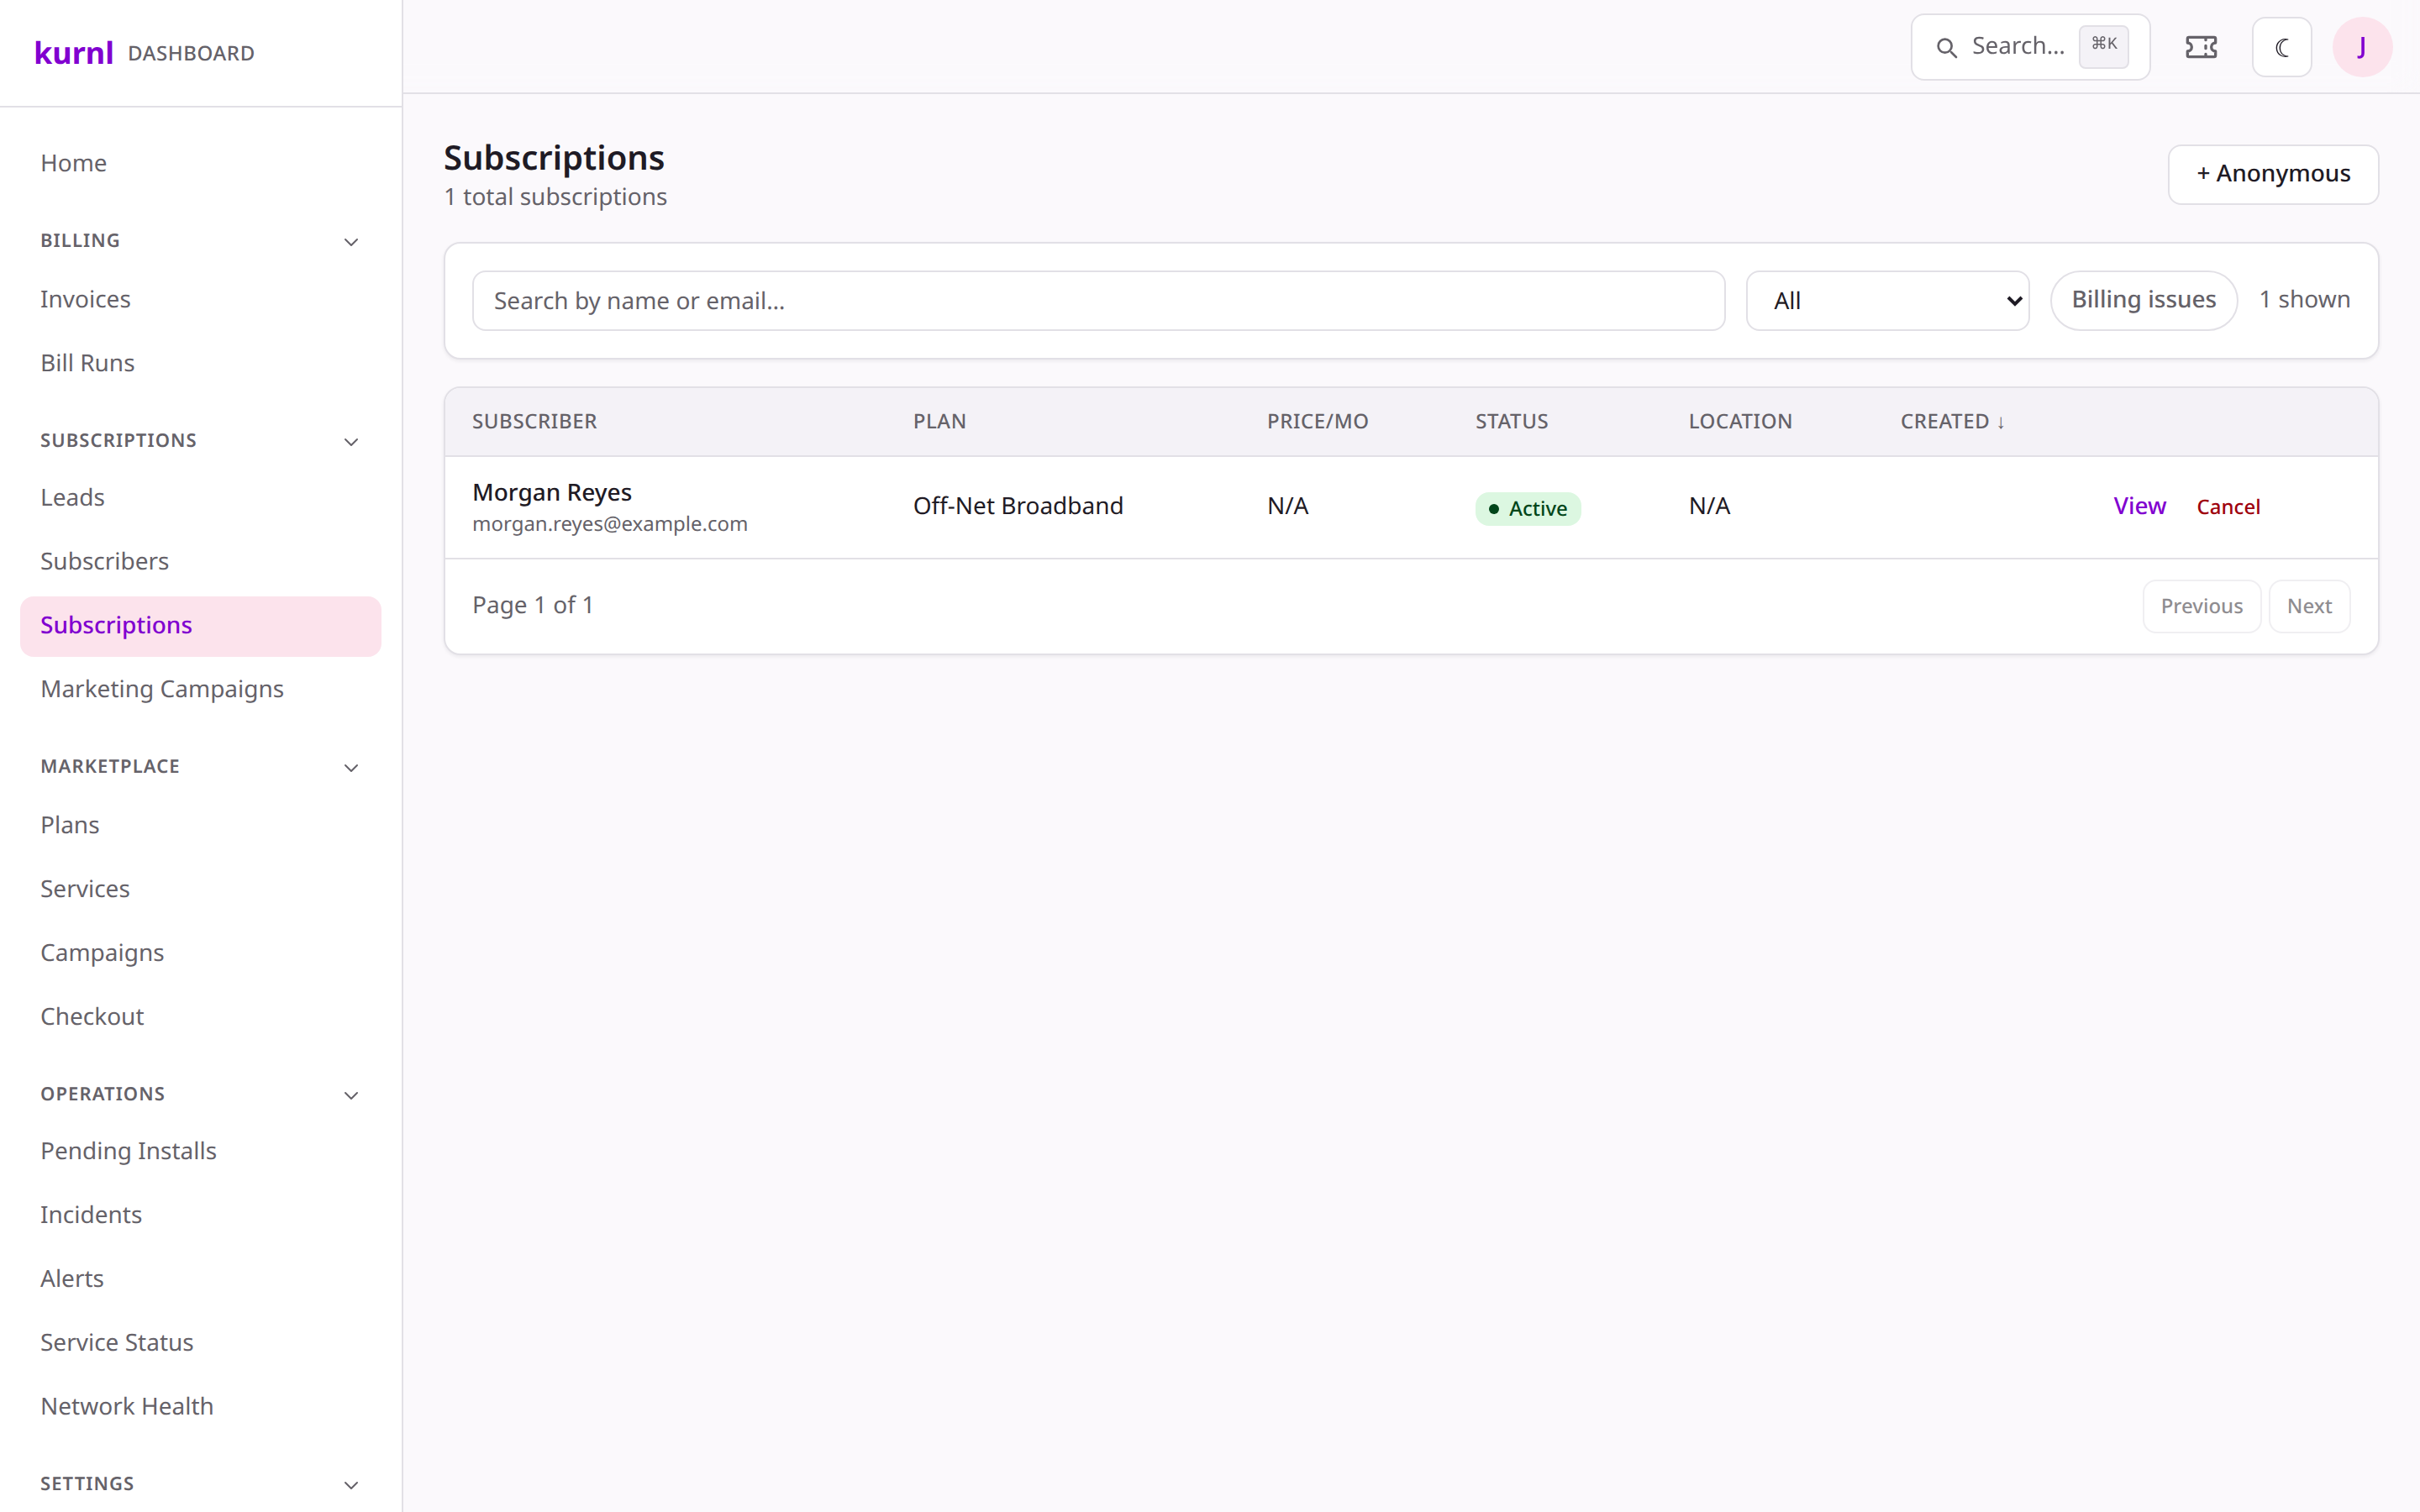Click the Location column header
The image size is (2420, 1512).
point(1740,421)
